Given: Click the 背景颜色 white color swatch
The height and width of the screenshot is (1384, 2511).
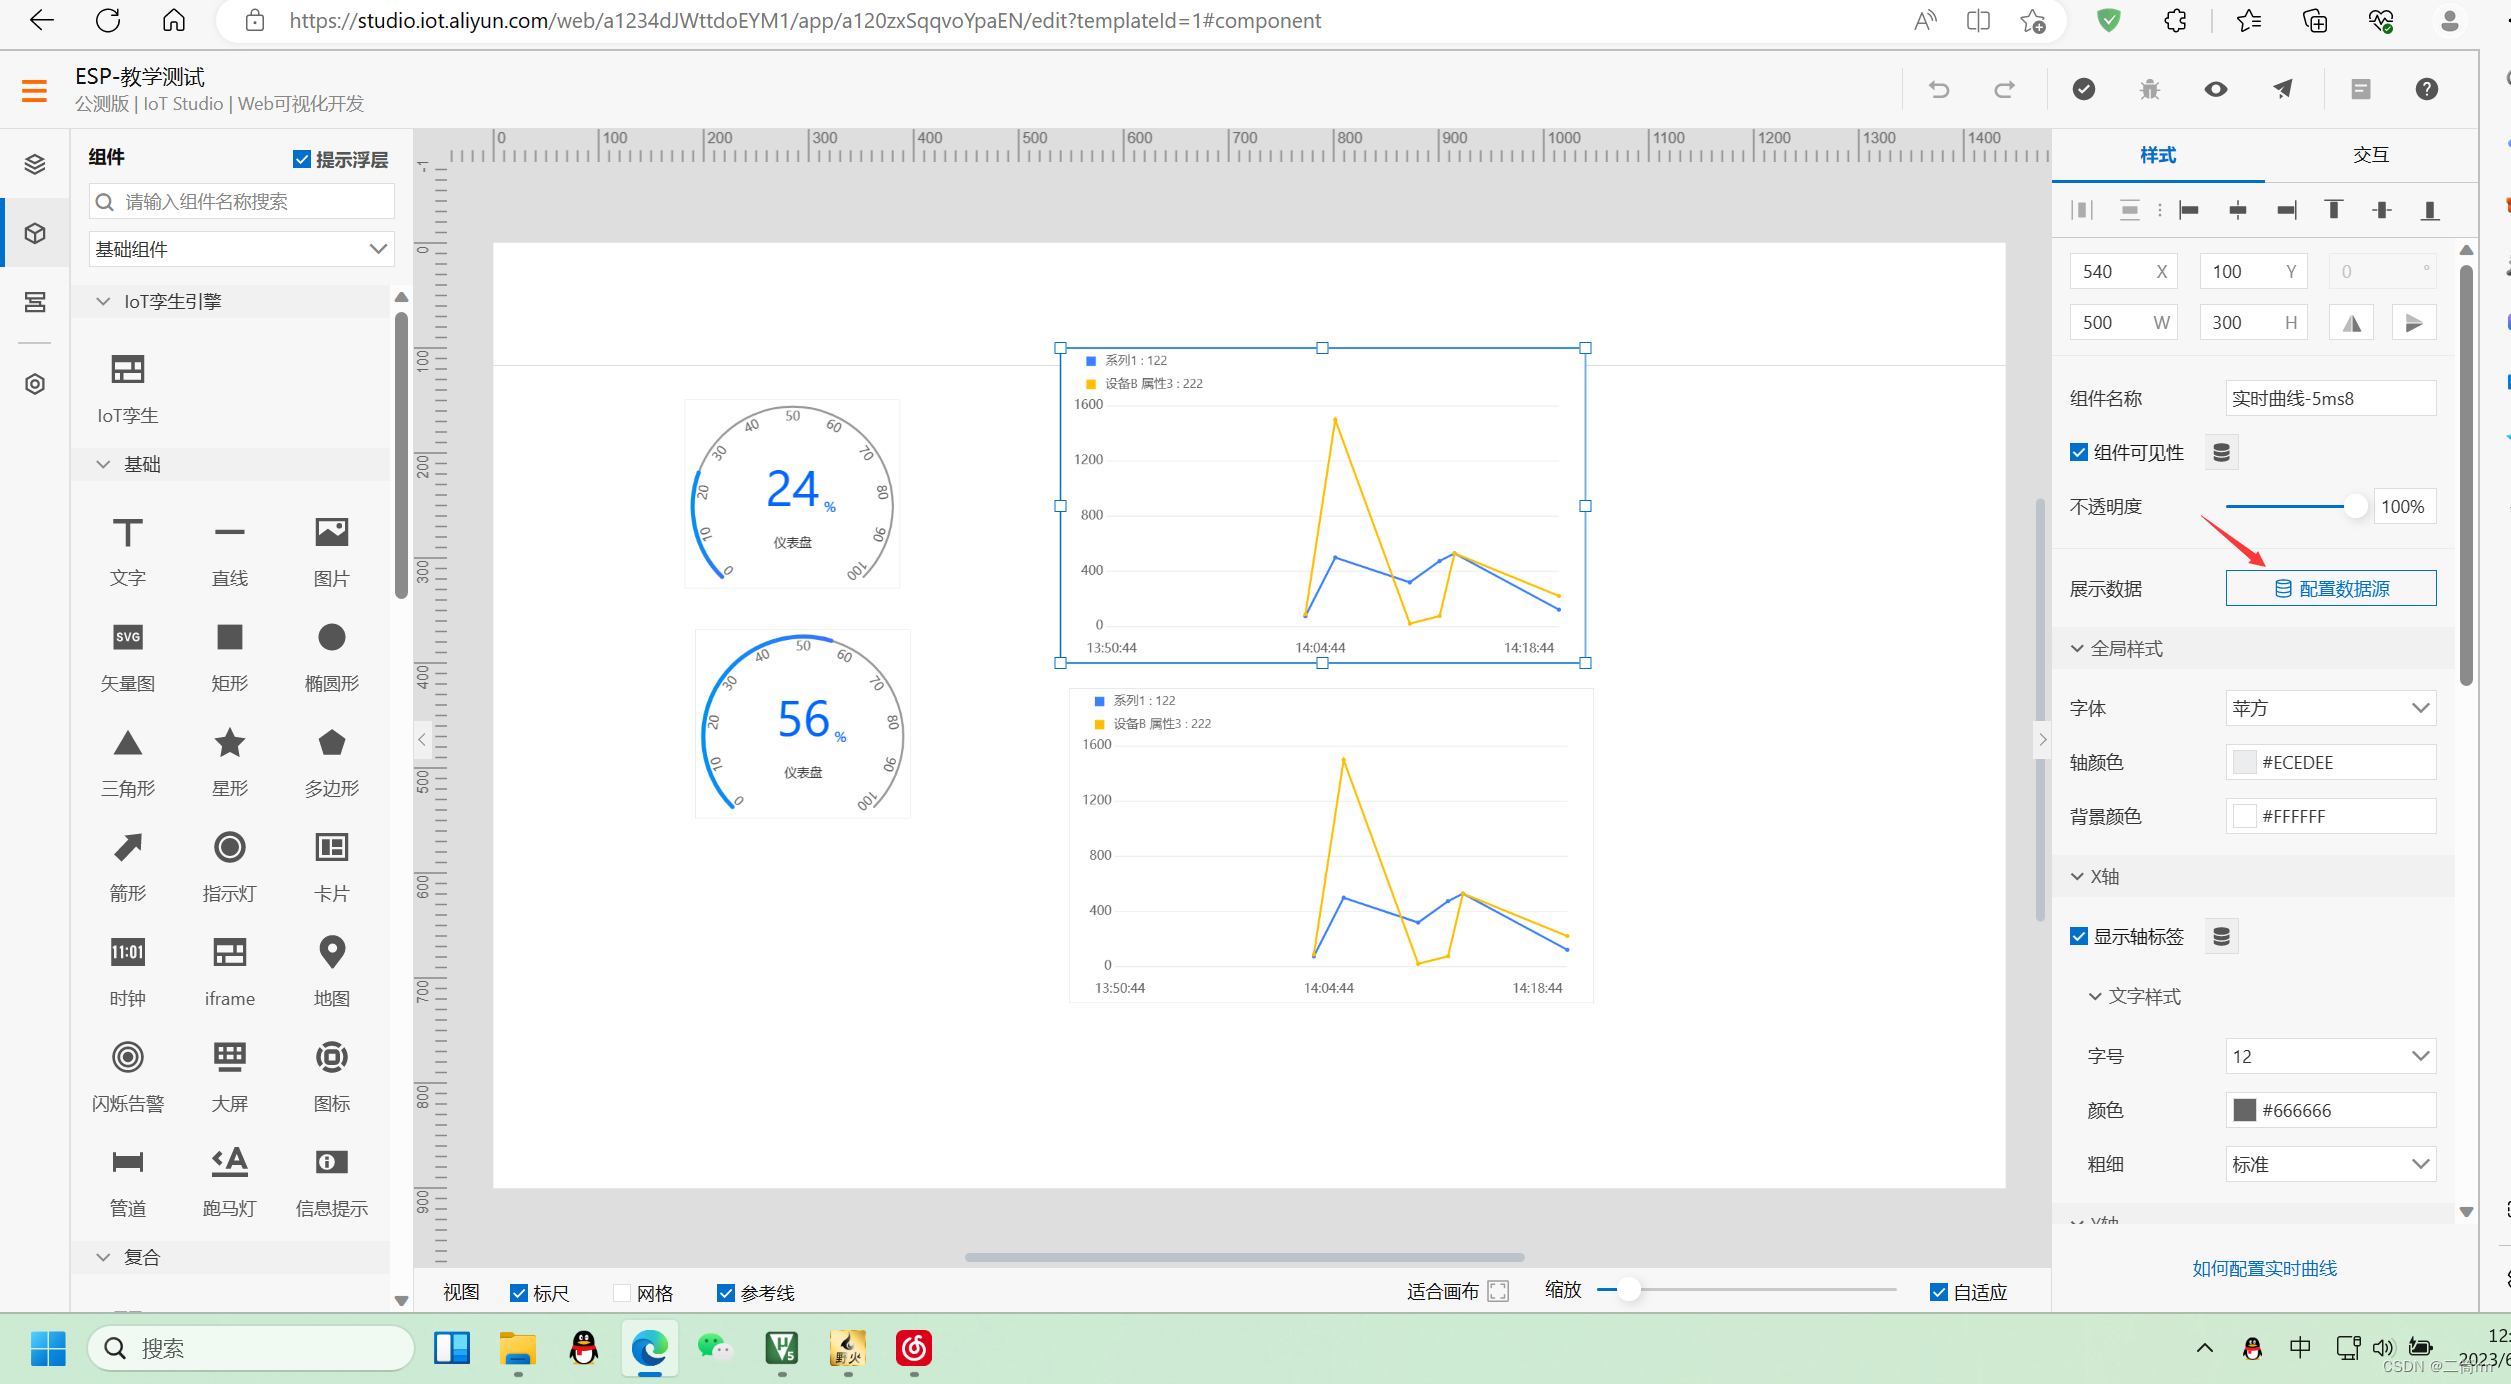Looking at the screenshot, I should pos(2244,816).
